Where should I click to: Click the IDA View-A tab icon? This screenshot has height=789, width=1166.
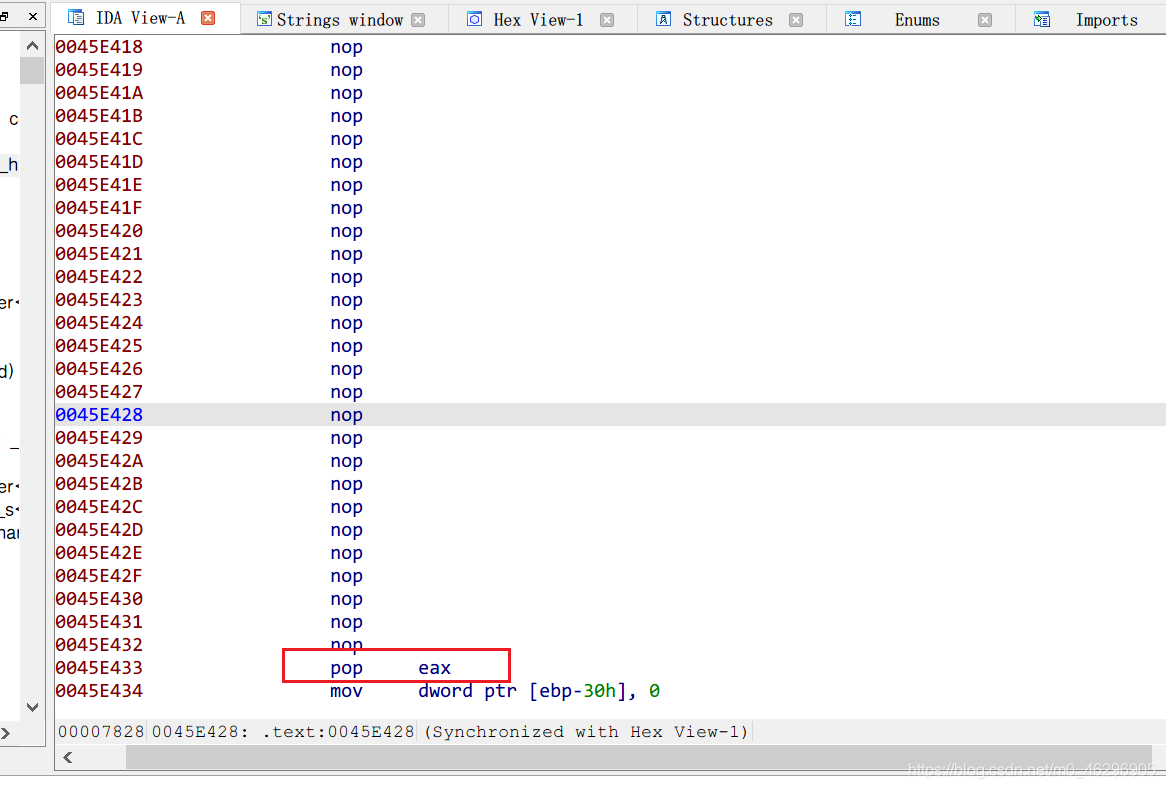click(76, 18)
